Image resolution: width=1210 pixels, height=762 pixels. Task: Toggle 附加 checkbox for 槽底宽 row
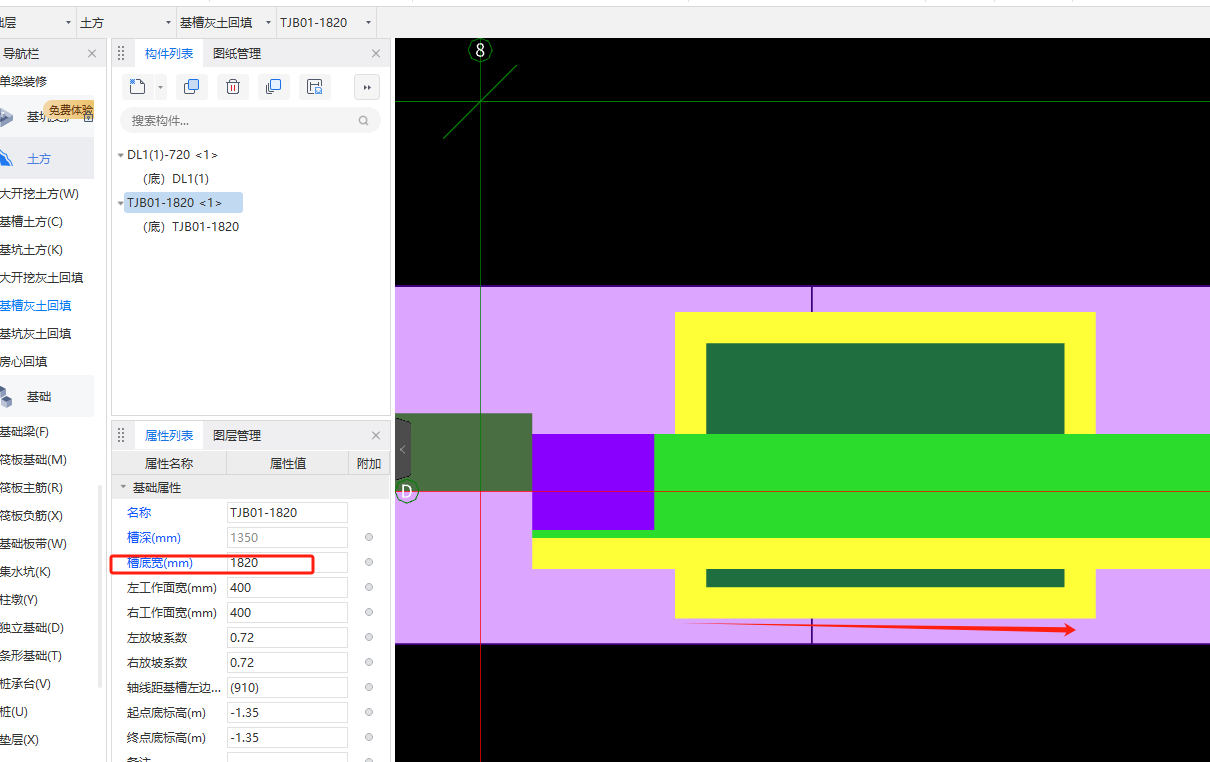click(369, 562)
